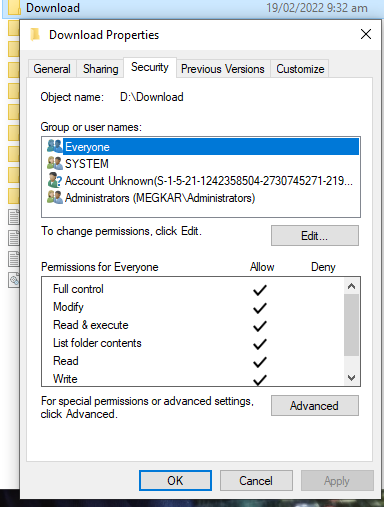Open the Sharing tab

(101, 69)
